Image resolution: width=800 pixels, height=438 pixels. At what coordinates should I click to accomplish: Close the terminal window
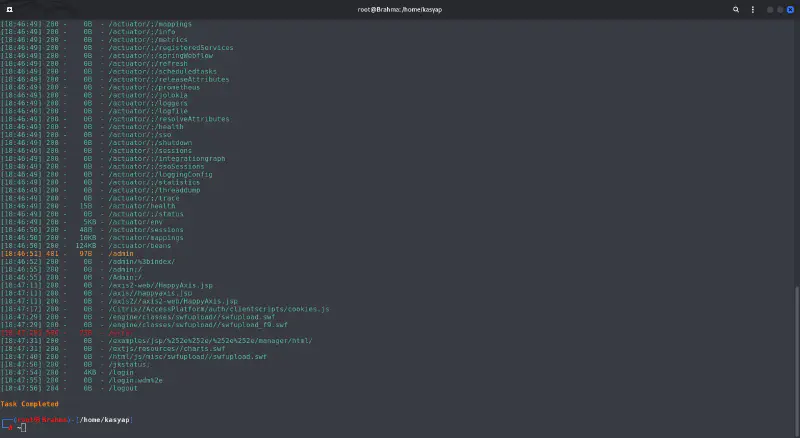(x=791, y=8)
